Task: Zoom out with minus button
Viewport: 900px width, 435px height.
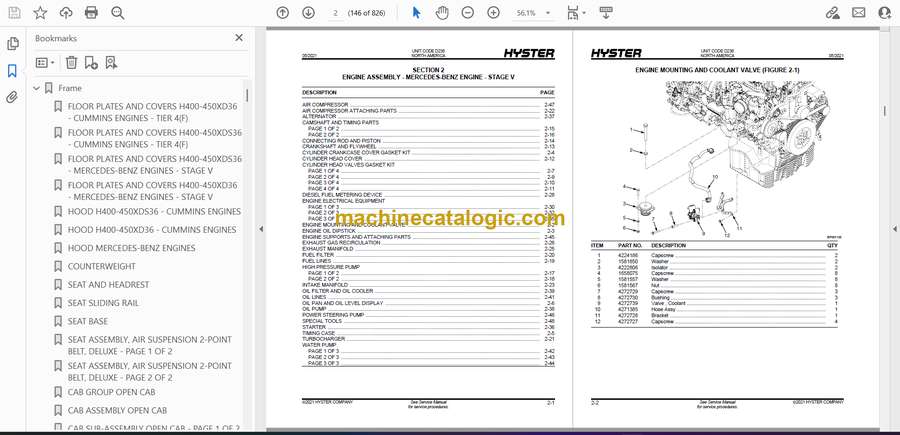Action: [468, 13]
